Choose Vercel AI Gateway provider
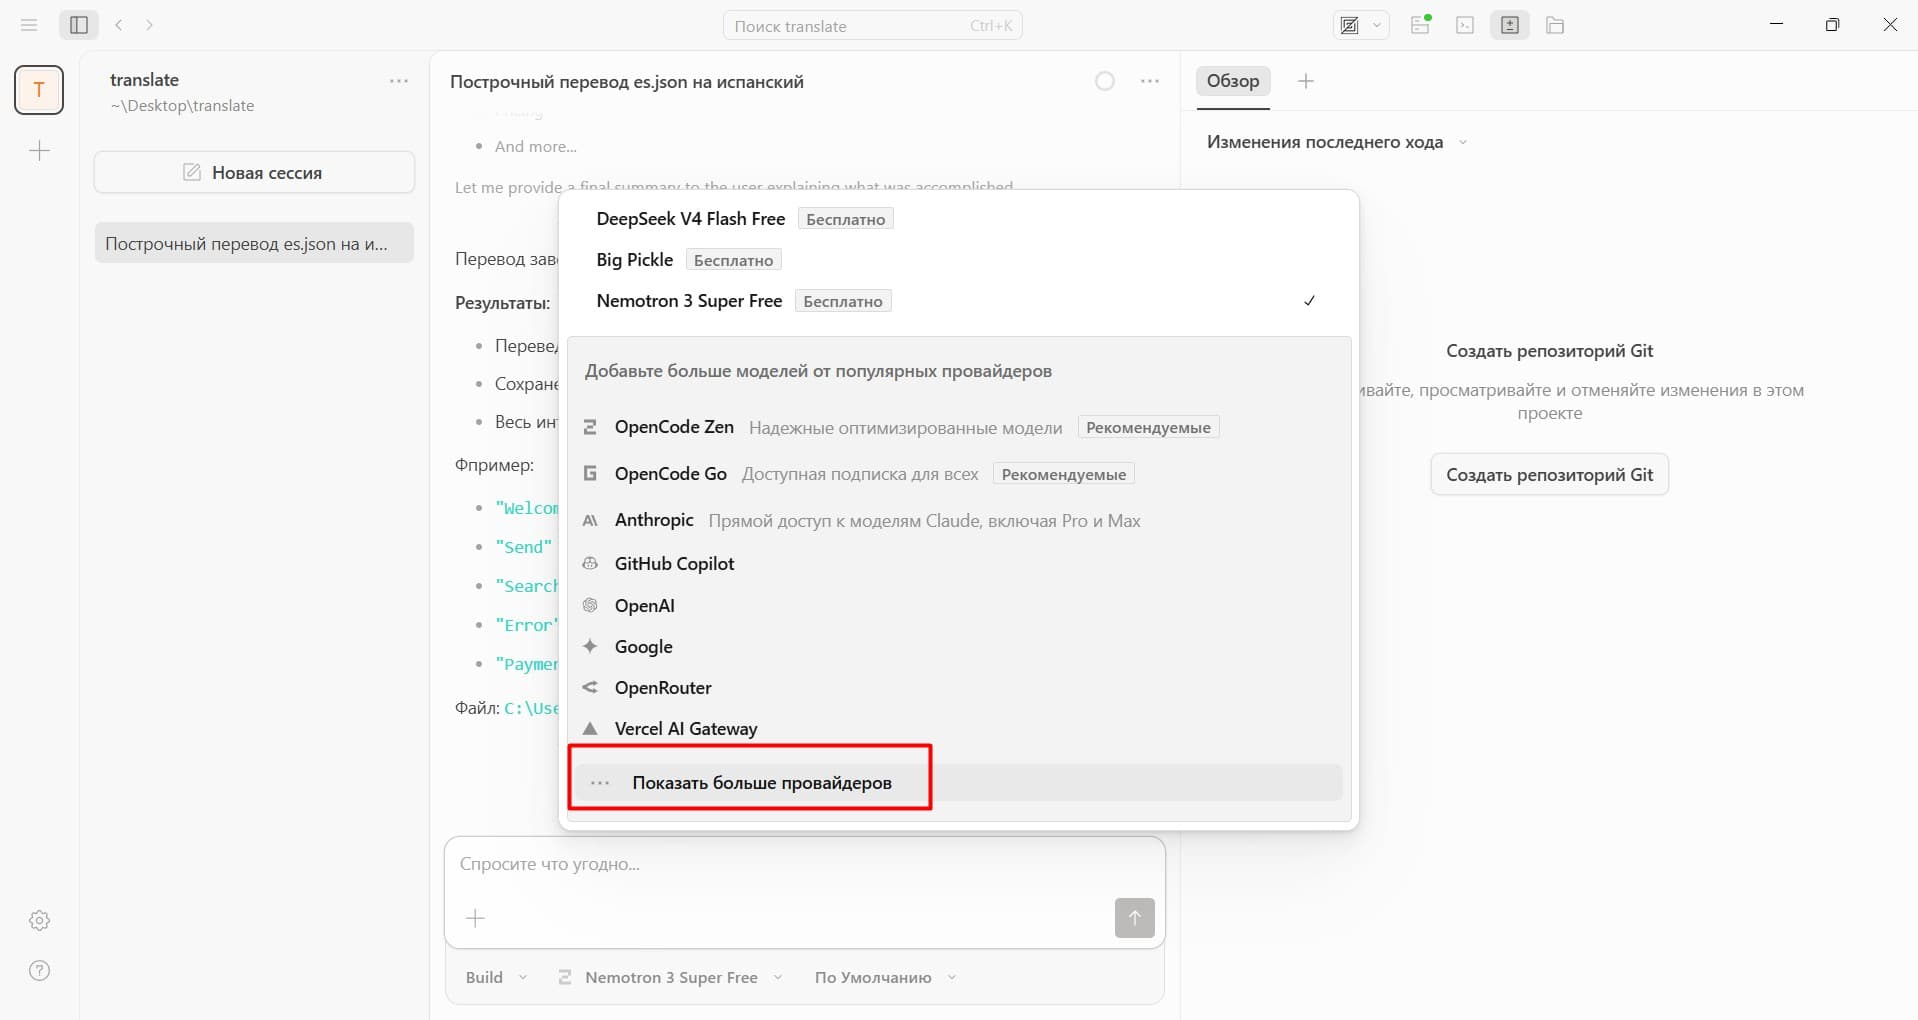 click(958, 728)
